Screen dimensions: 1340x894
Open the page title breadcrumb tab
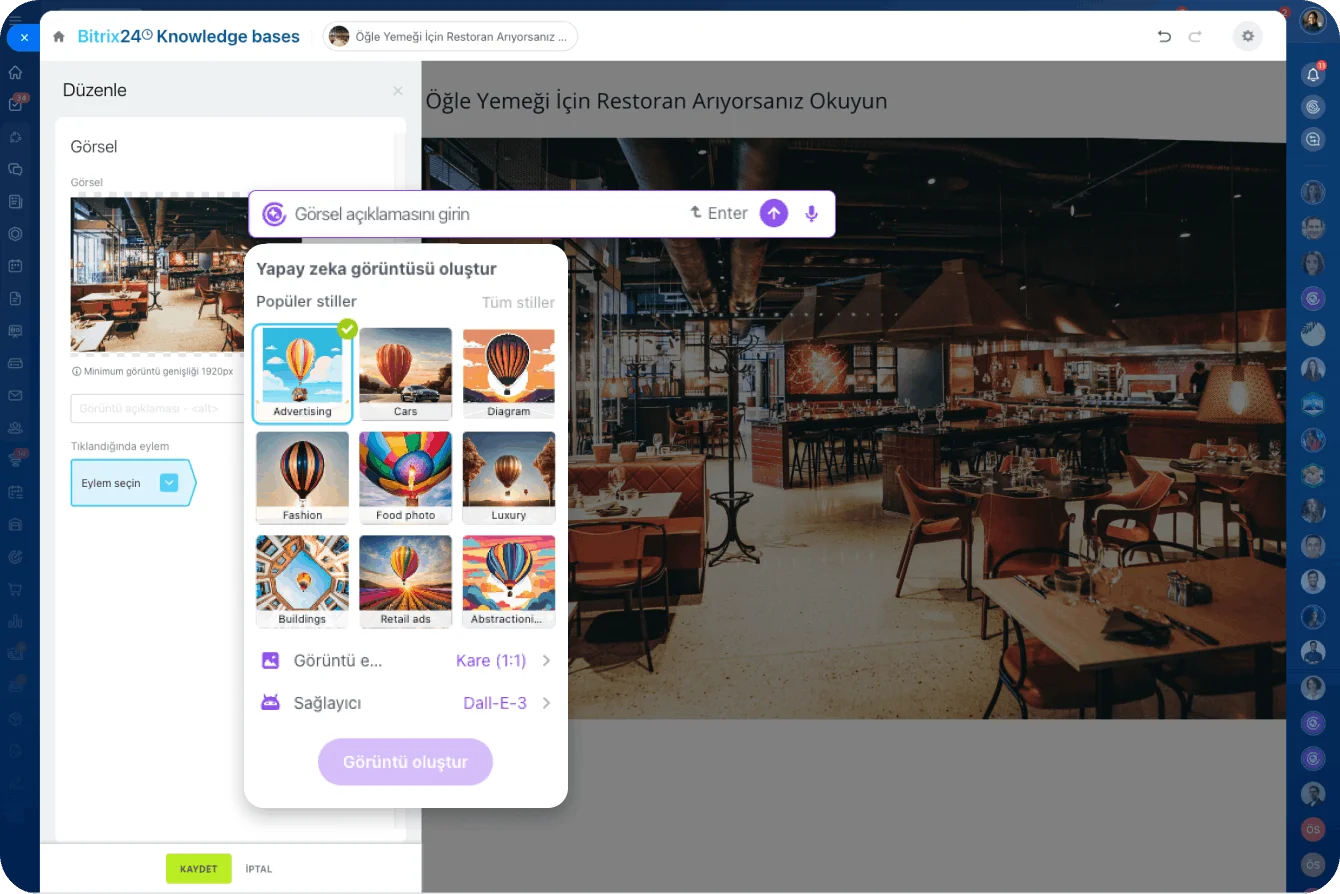[x=450, y=37]
